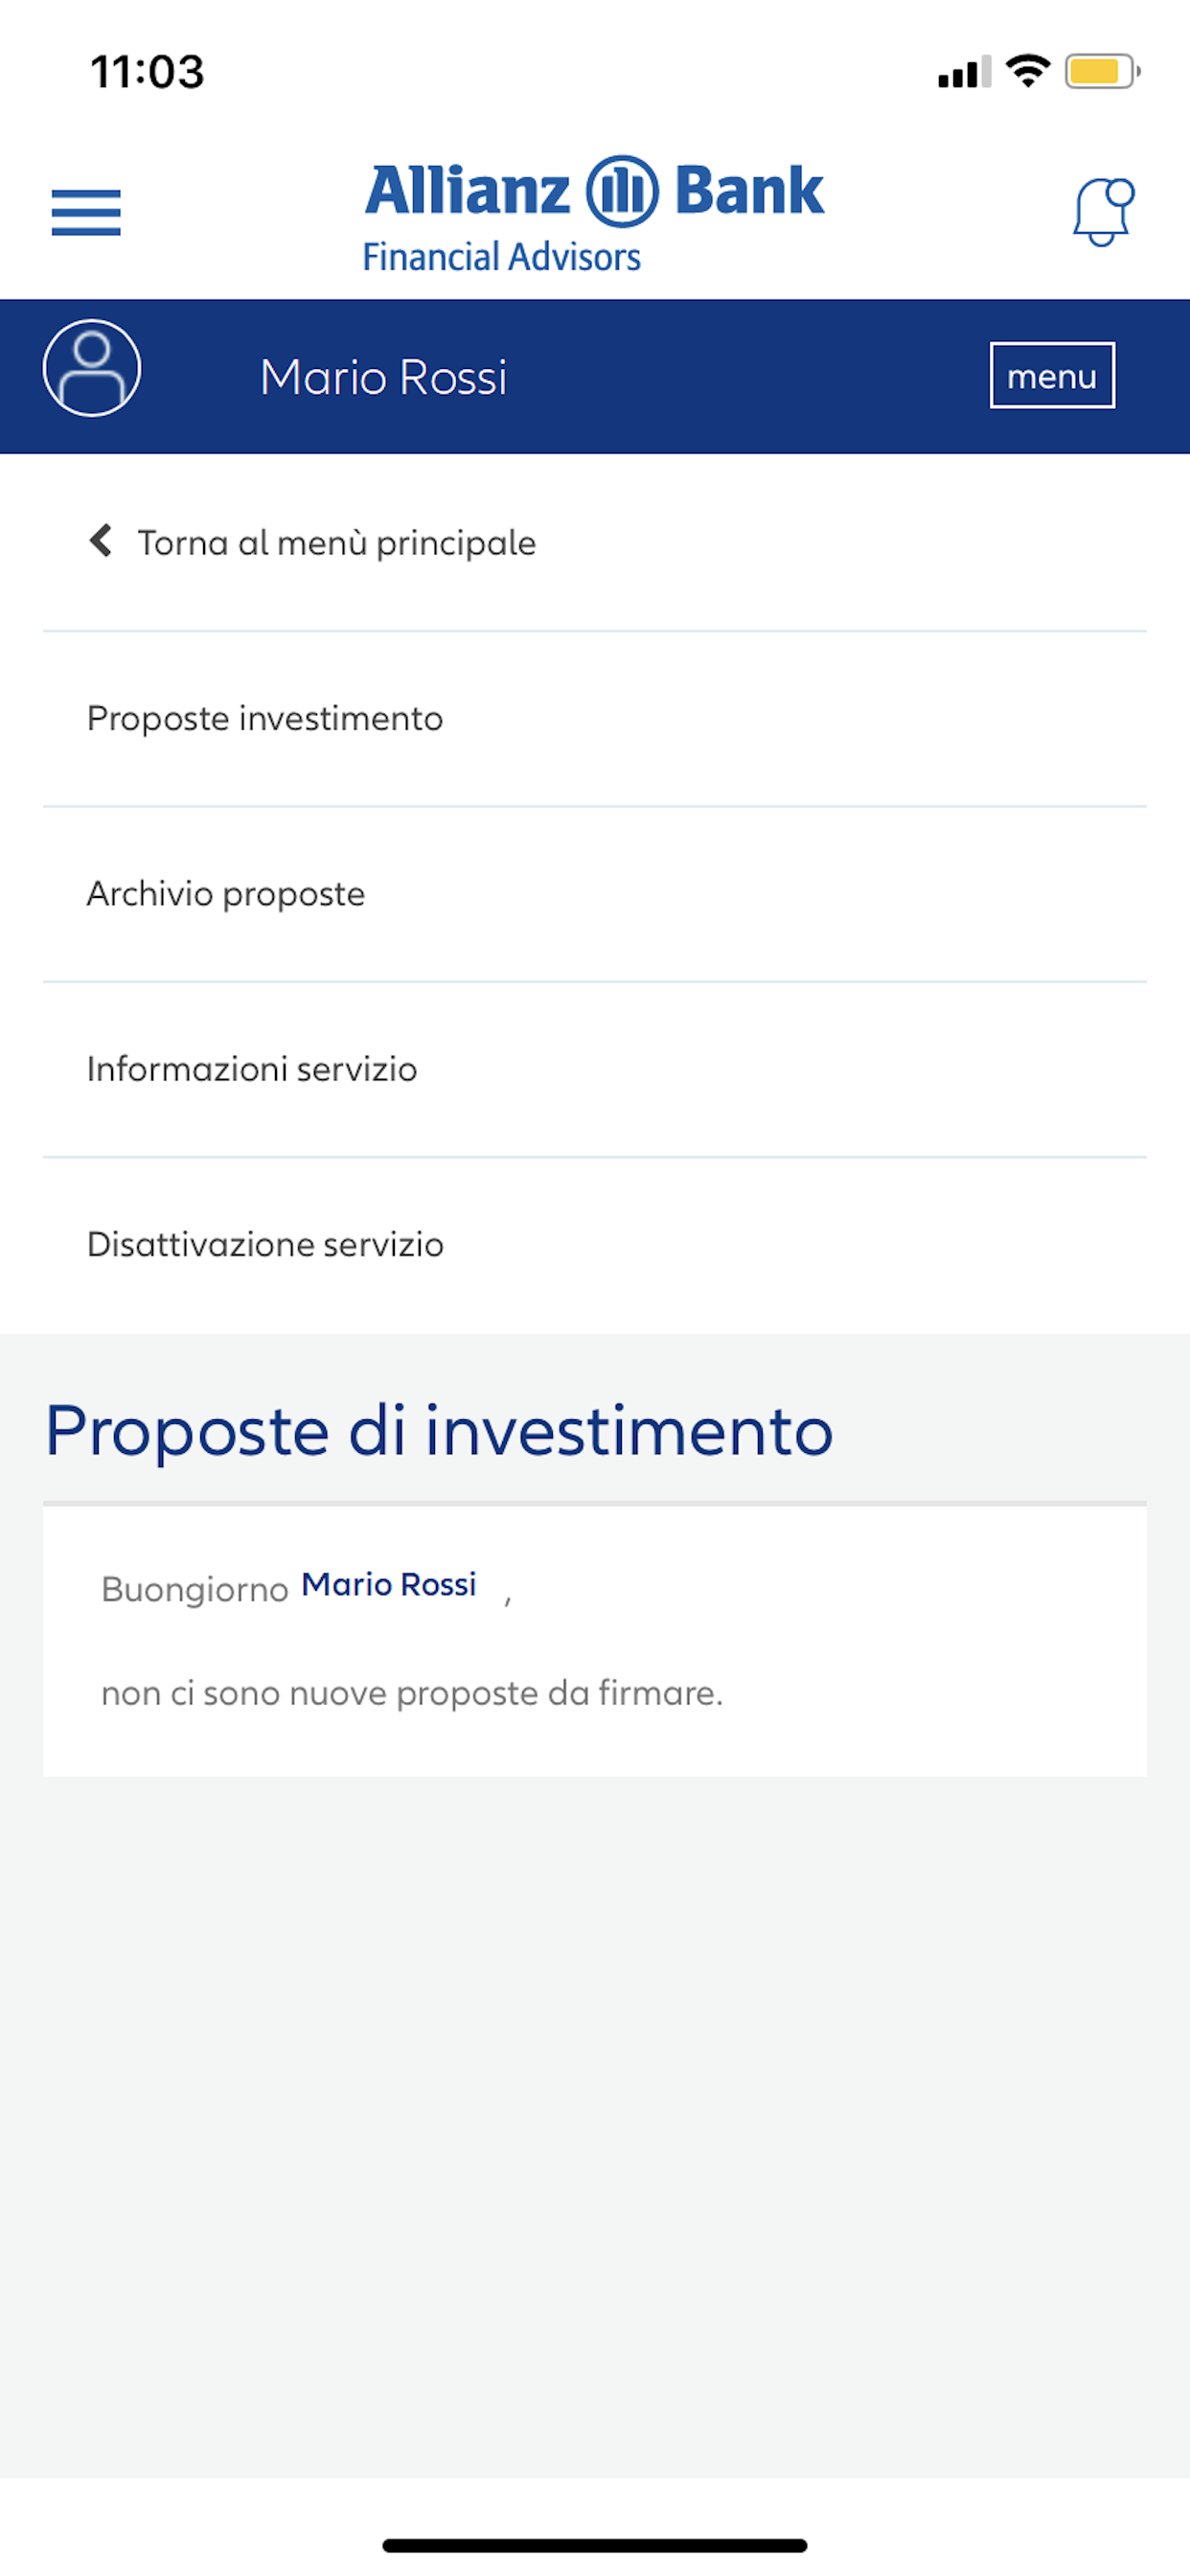Open the hamburger navigation menu
This screenshot has height=2576, width=1190.
[x=86, y=212]
